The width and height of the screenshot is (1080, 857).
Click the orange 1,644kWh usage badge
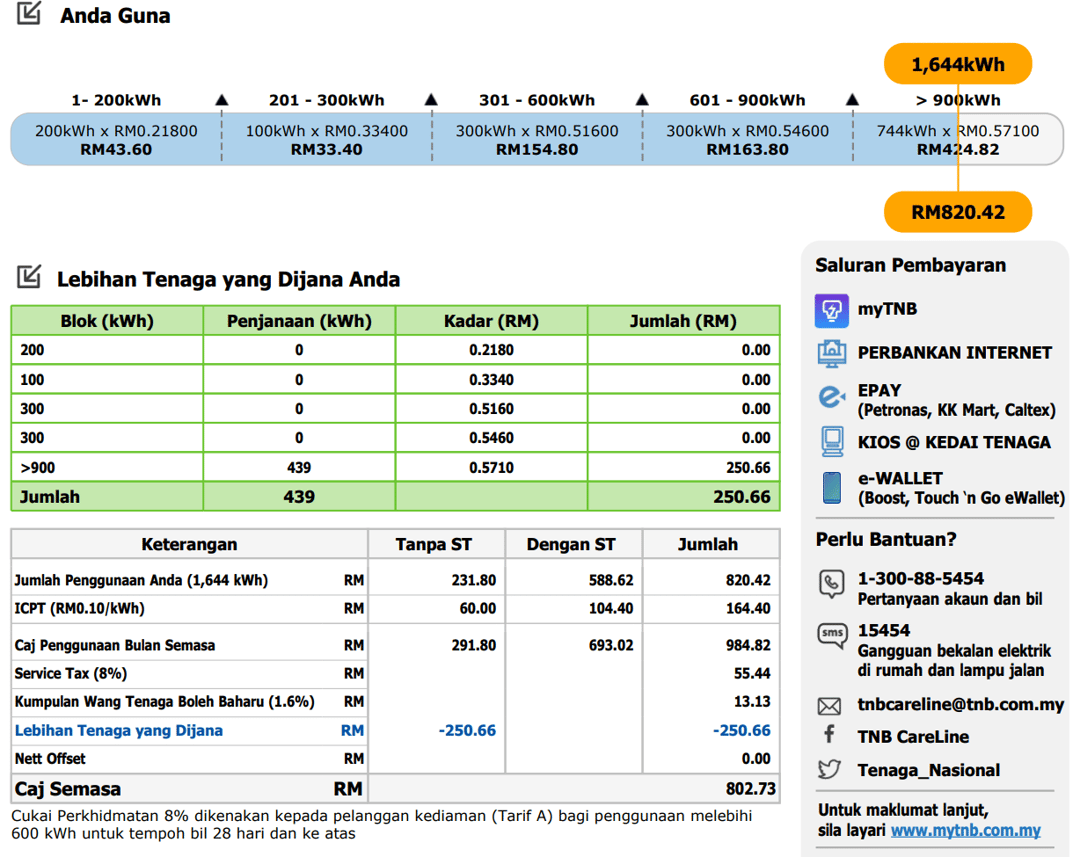coord(958,64)
